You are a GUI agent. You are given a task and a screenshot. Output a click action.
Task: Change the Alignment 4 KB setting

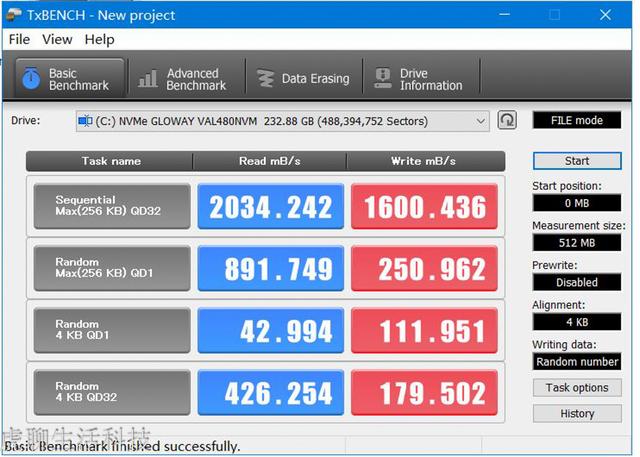coord(577,322)
